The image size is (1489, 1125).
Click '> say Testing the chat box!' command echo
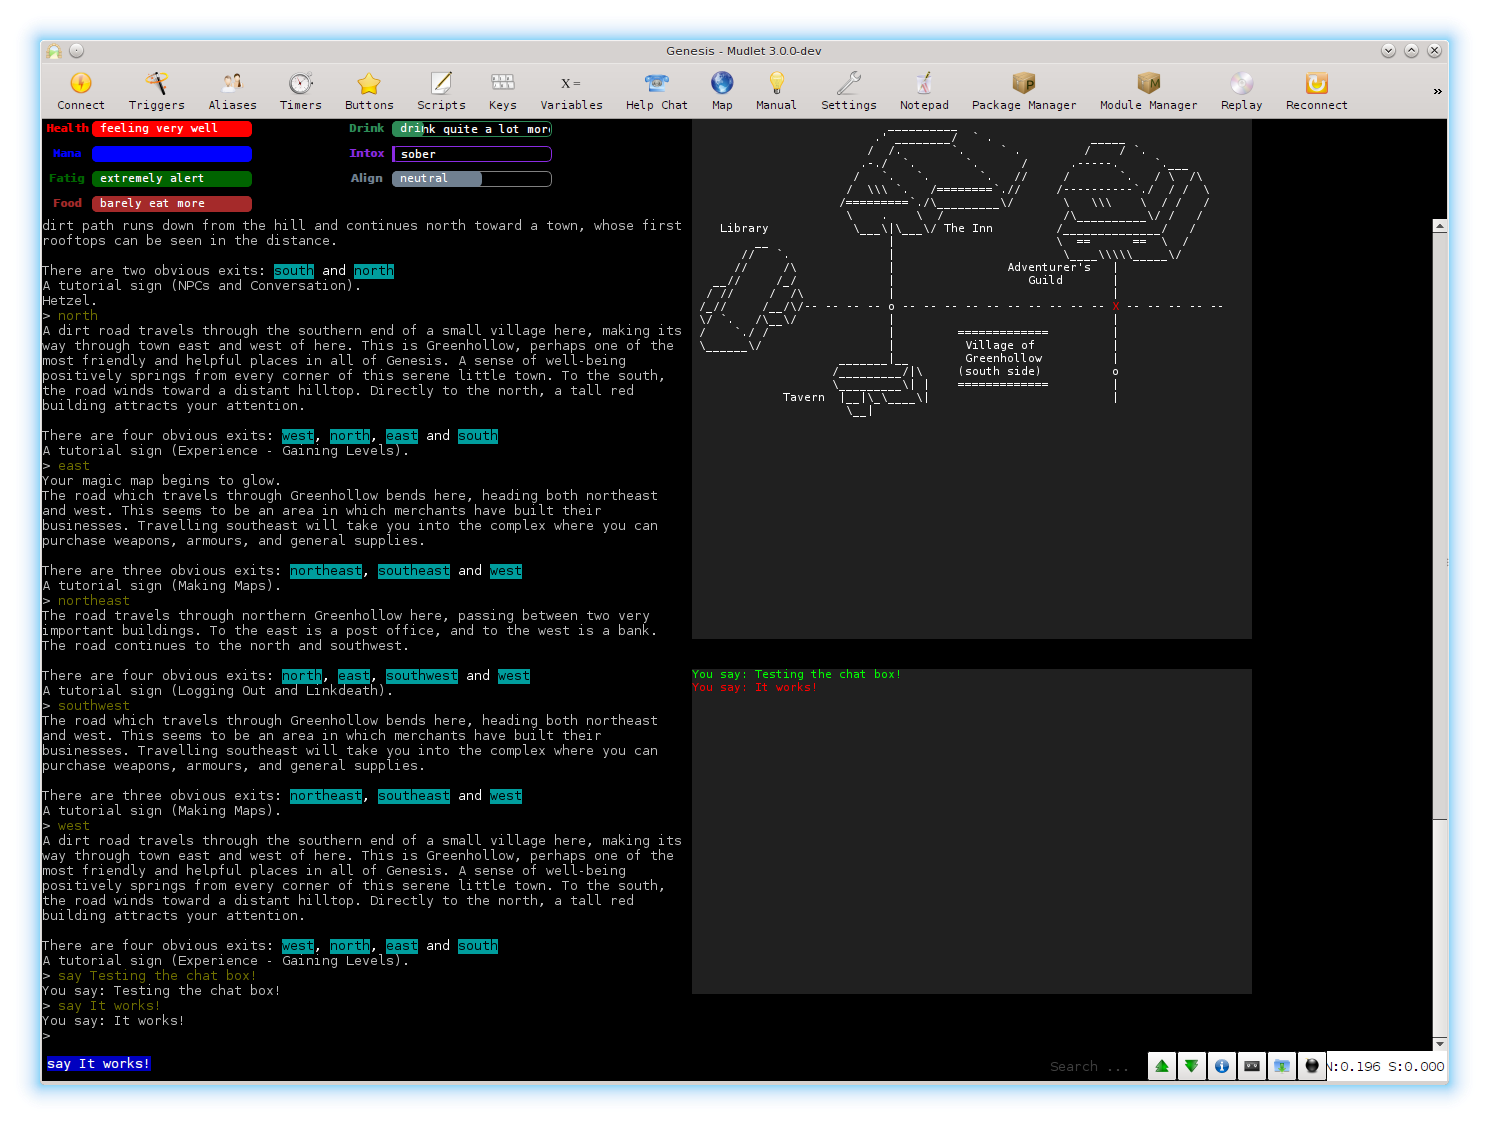click(149, 976)
